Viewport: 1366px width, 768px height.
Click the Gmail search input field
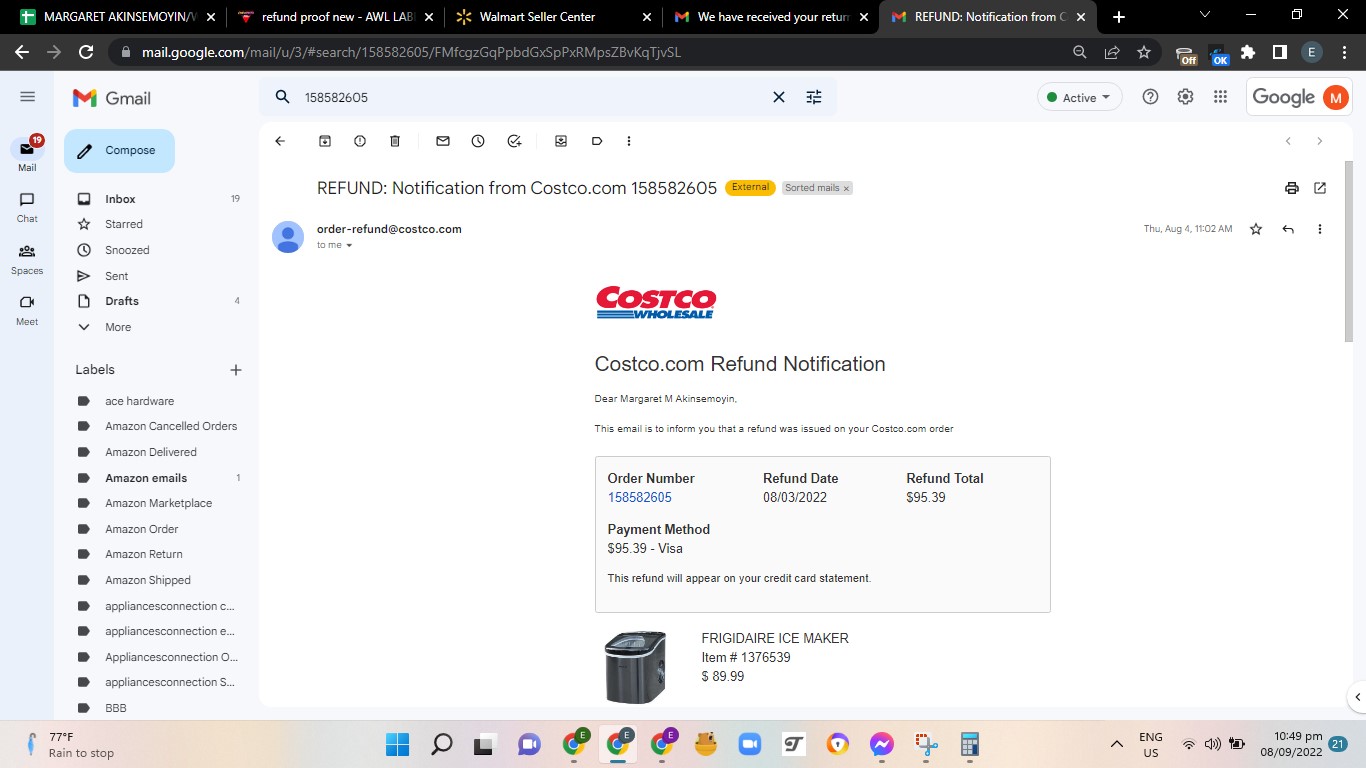pyautogui.click(x=530, y=97)
